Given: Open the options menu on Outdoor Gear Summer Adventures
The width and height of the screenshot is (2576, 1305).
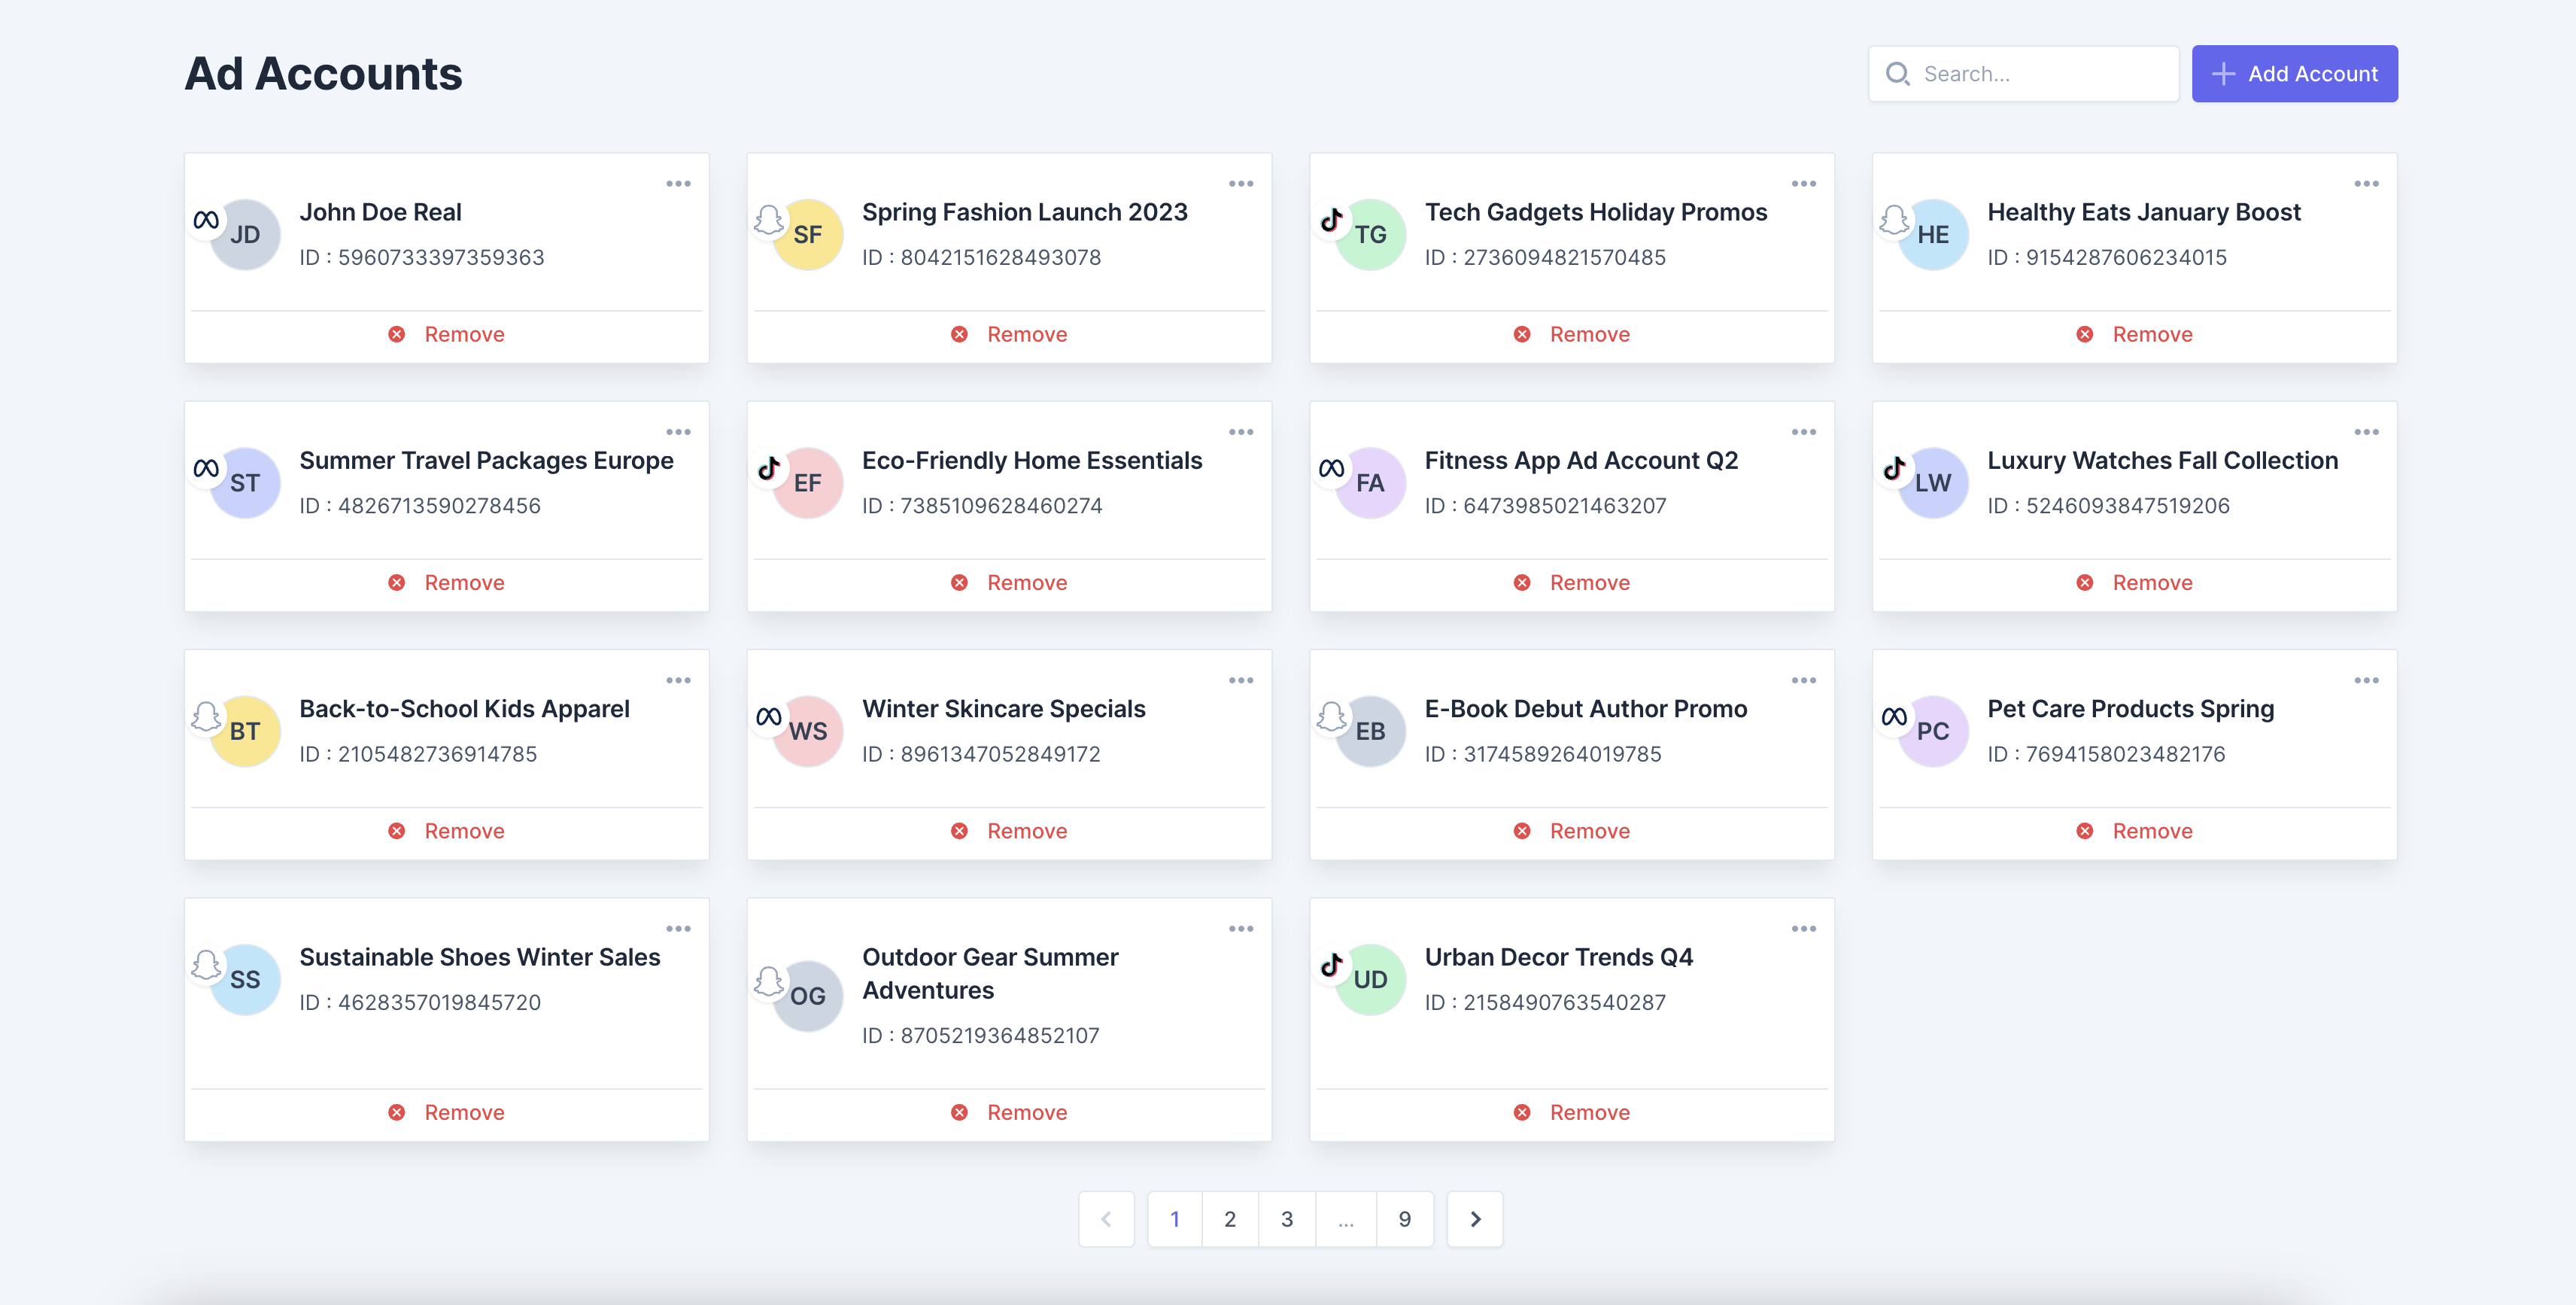Looking at the screenshot, I should (x=1242, y=928).
